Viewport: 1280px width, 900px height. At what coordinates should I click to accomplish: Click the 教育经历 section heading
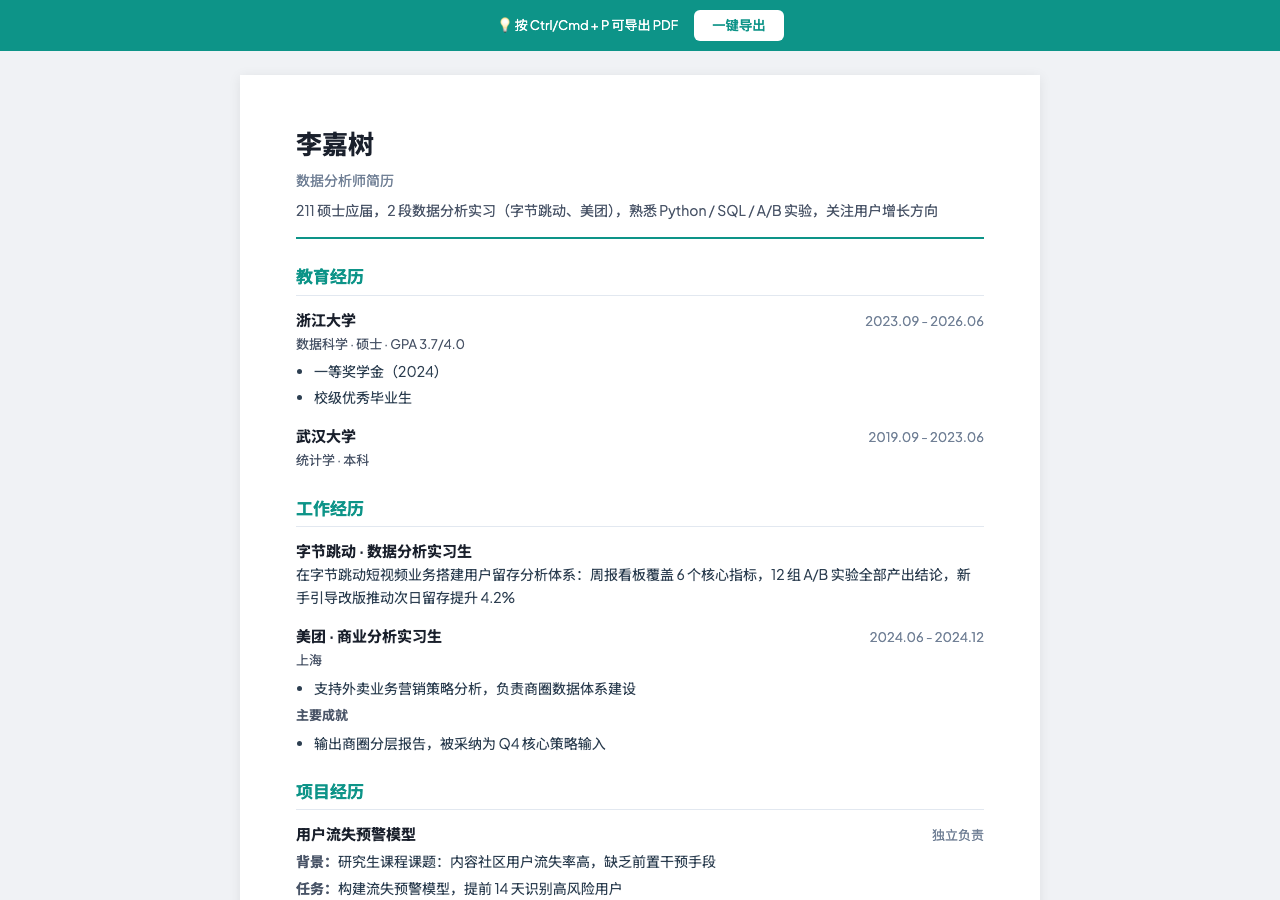(x=330, y=277)
